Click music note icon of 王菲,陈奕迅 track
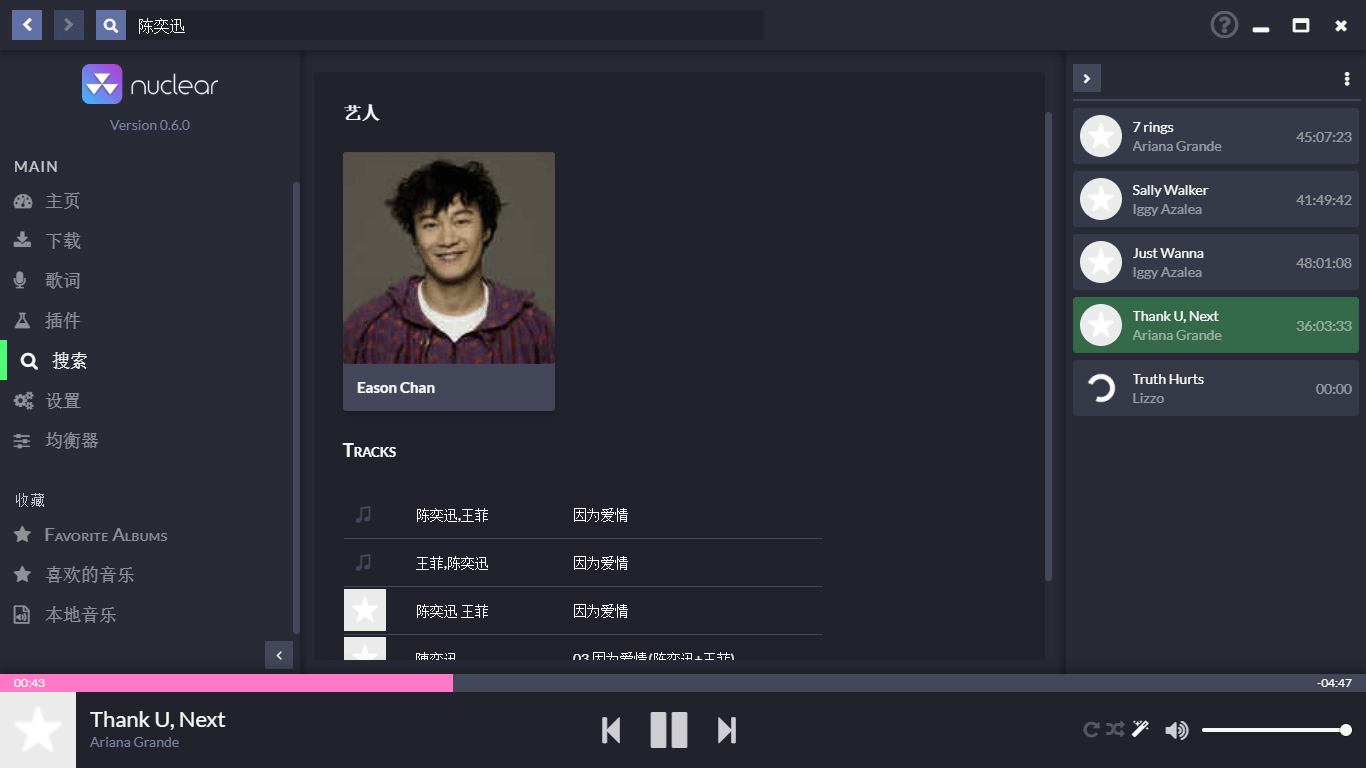 click(364, 562)
